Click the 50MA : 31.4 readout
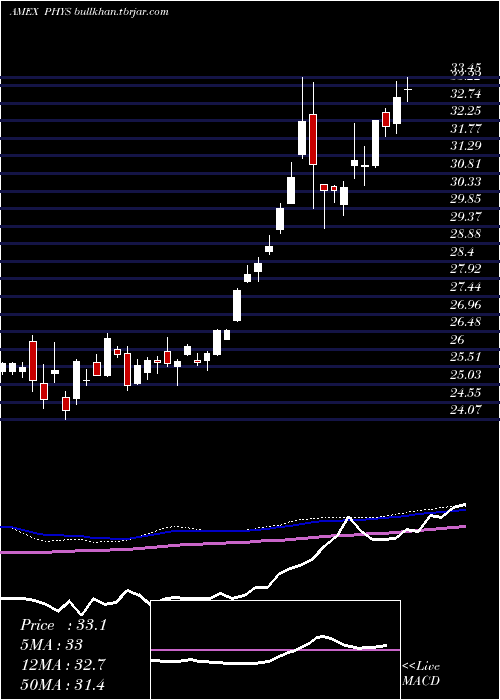 tap(62, 684)
